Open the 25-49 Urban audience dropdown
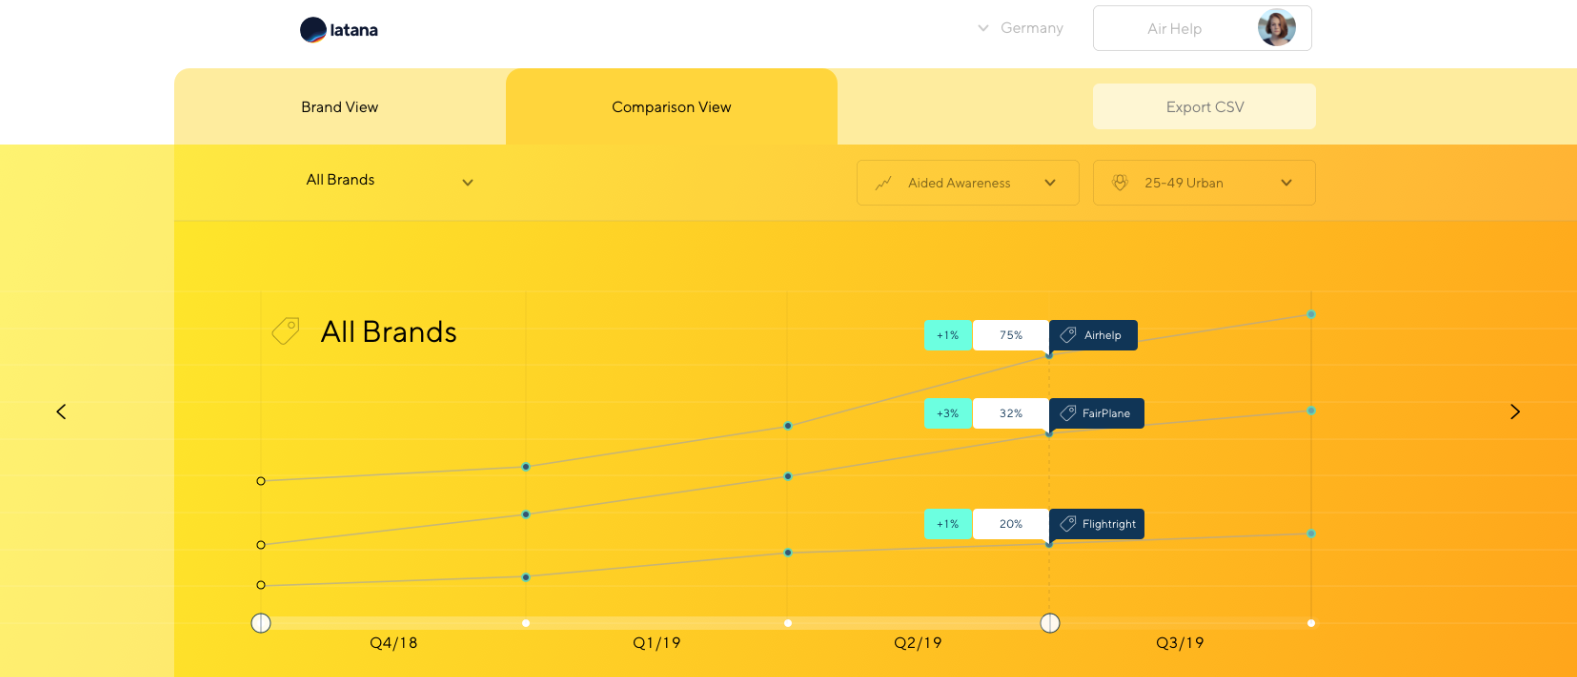1577x677 pixels. pos(1204,183)
